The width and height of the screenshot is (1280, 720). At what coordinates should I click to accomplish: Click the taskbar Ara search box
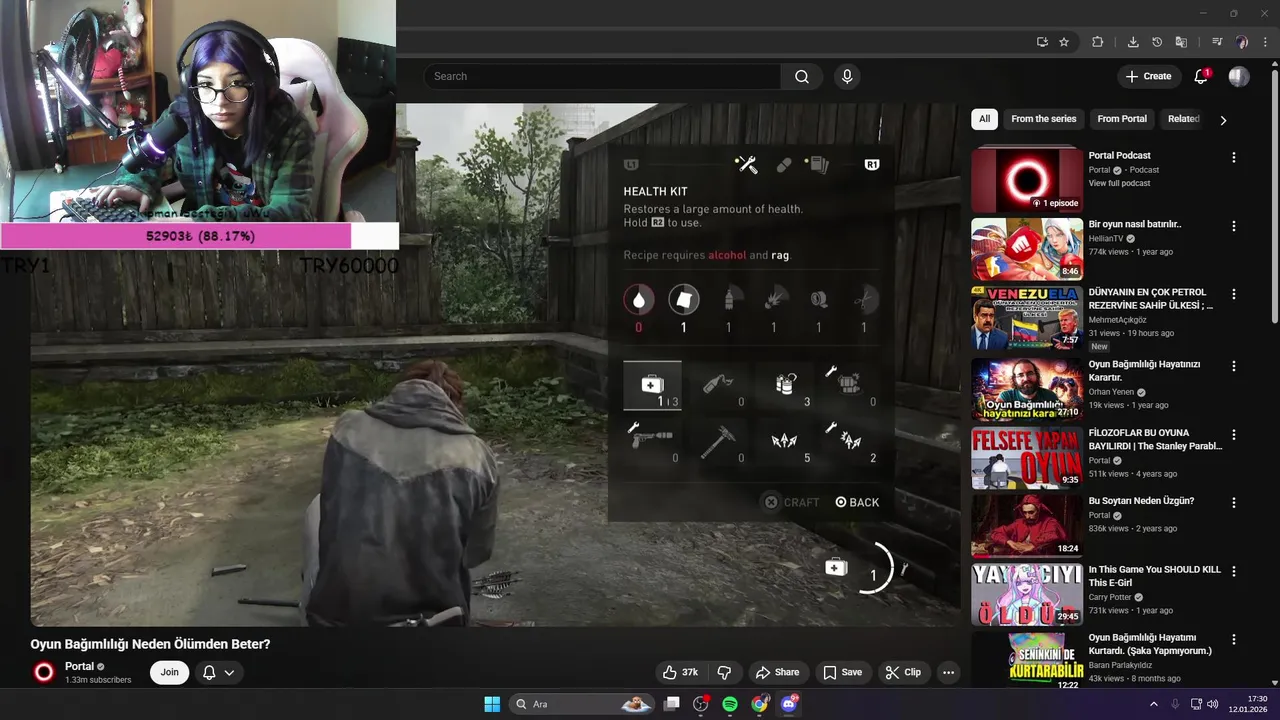[x=583, y=704]
